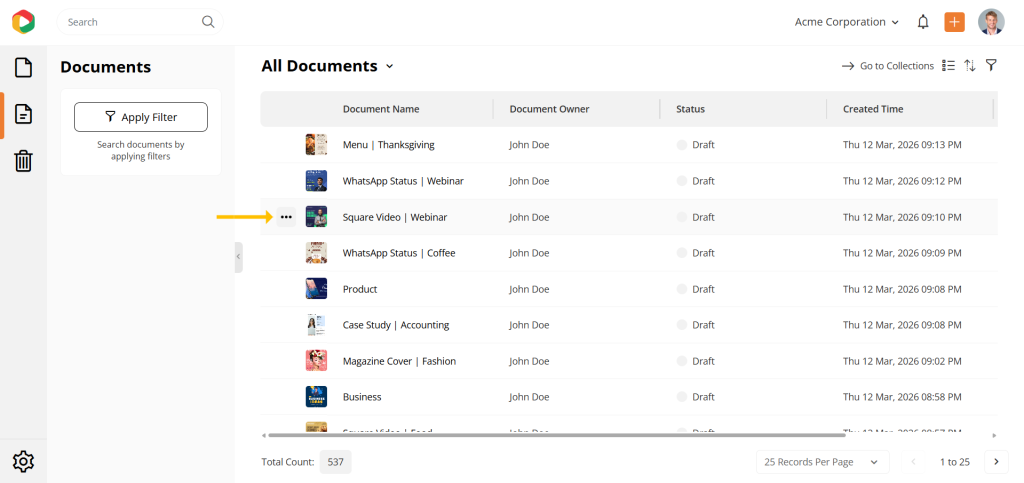Open settings gear in sidebar
The height and width of the screenshot is (483, 1024).
23,461
